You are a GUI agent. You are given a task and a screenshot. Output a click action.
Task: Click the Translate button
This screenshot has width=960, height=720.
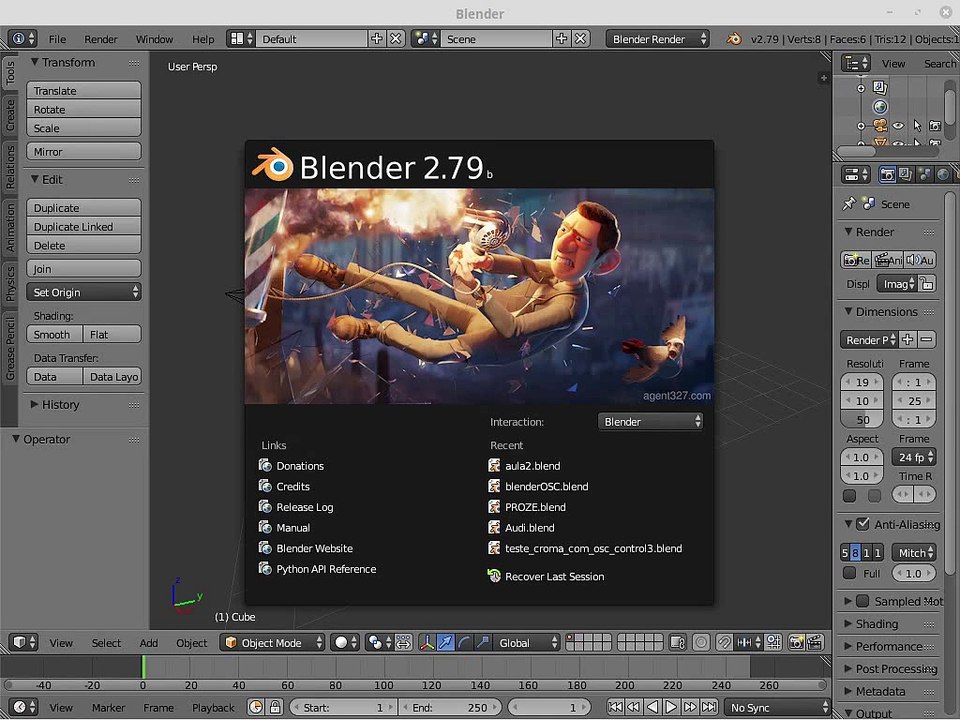coord(84,91)
